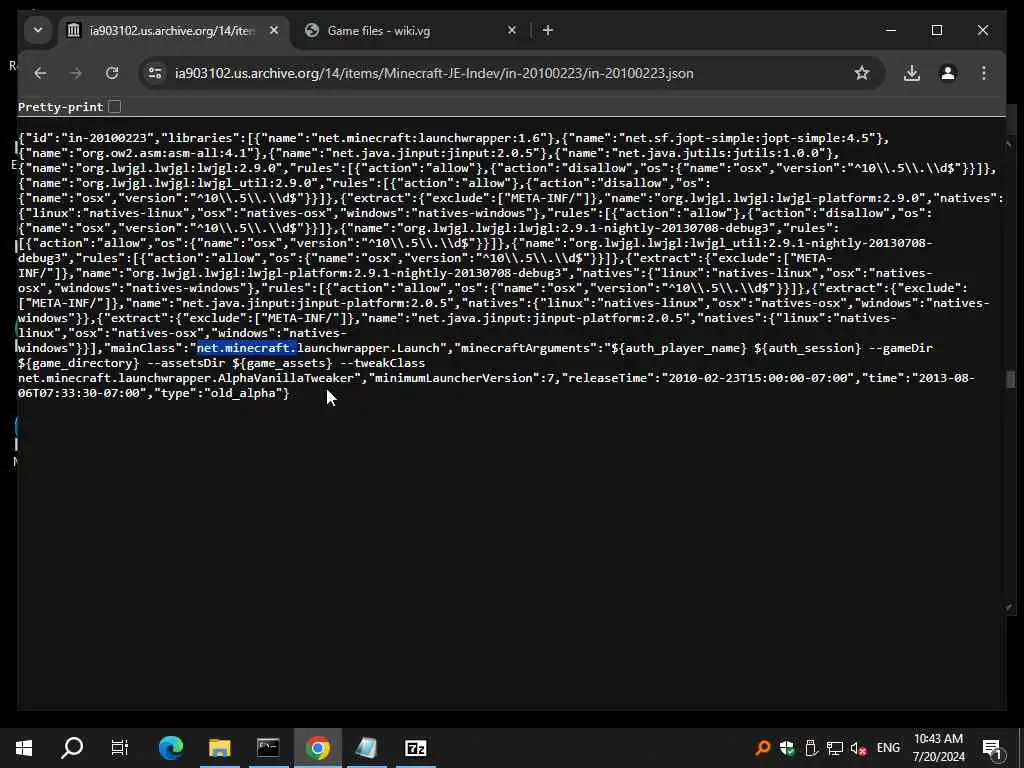Switch to Game files - wiki.vg tab
This screenshot has height=768, width=1024.
point(409,31)
